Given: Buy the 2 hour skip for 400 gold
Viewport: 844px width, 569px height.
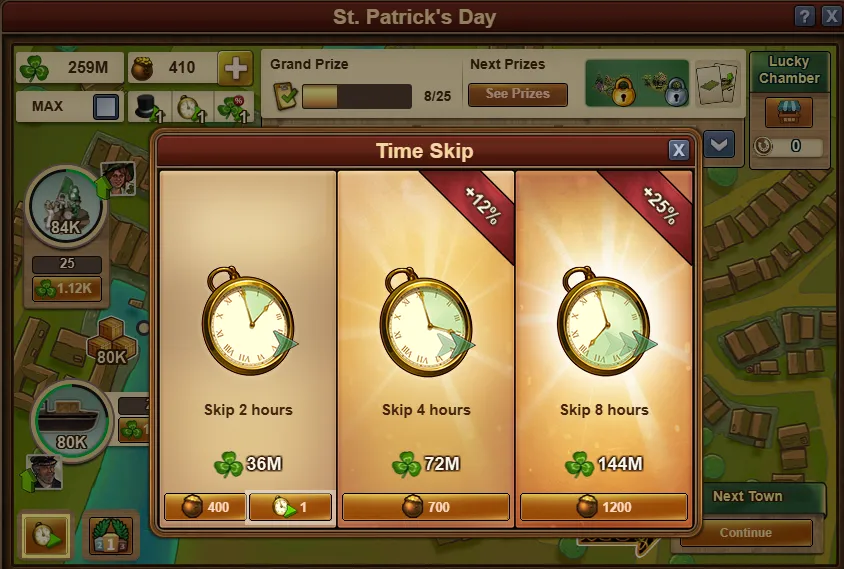Looking at the screenshot, I should [x=205, y=507].
